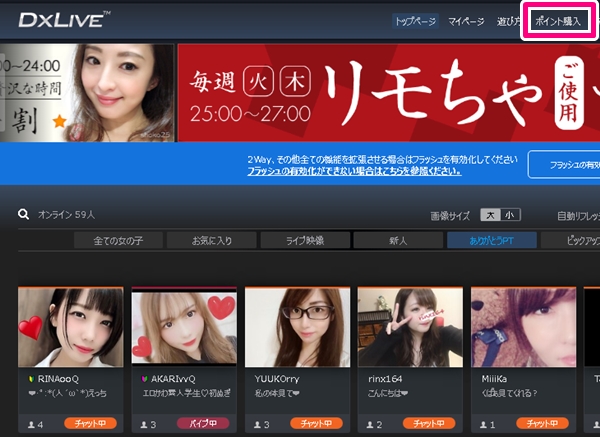
Task: Go to マイページ
Action: point(466,21)
